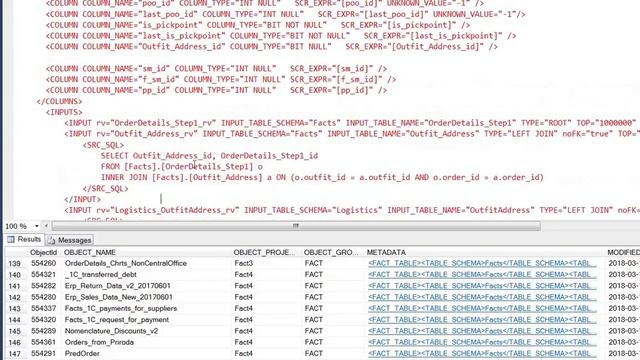Click the horizontal scrollbar thumb in editor
Viewport: 640px width, 360px height.
point(296,226)
